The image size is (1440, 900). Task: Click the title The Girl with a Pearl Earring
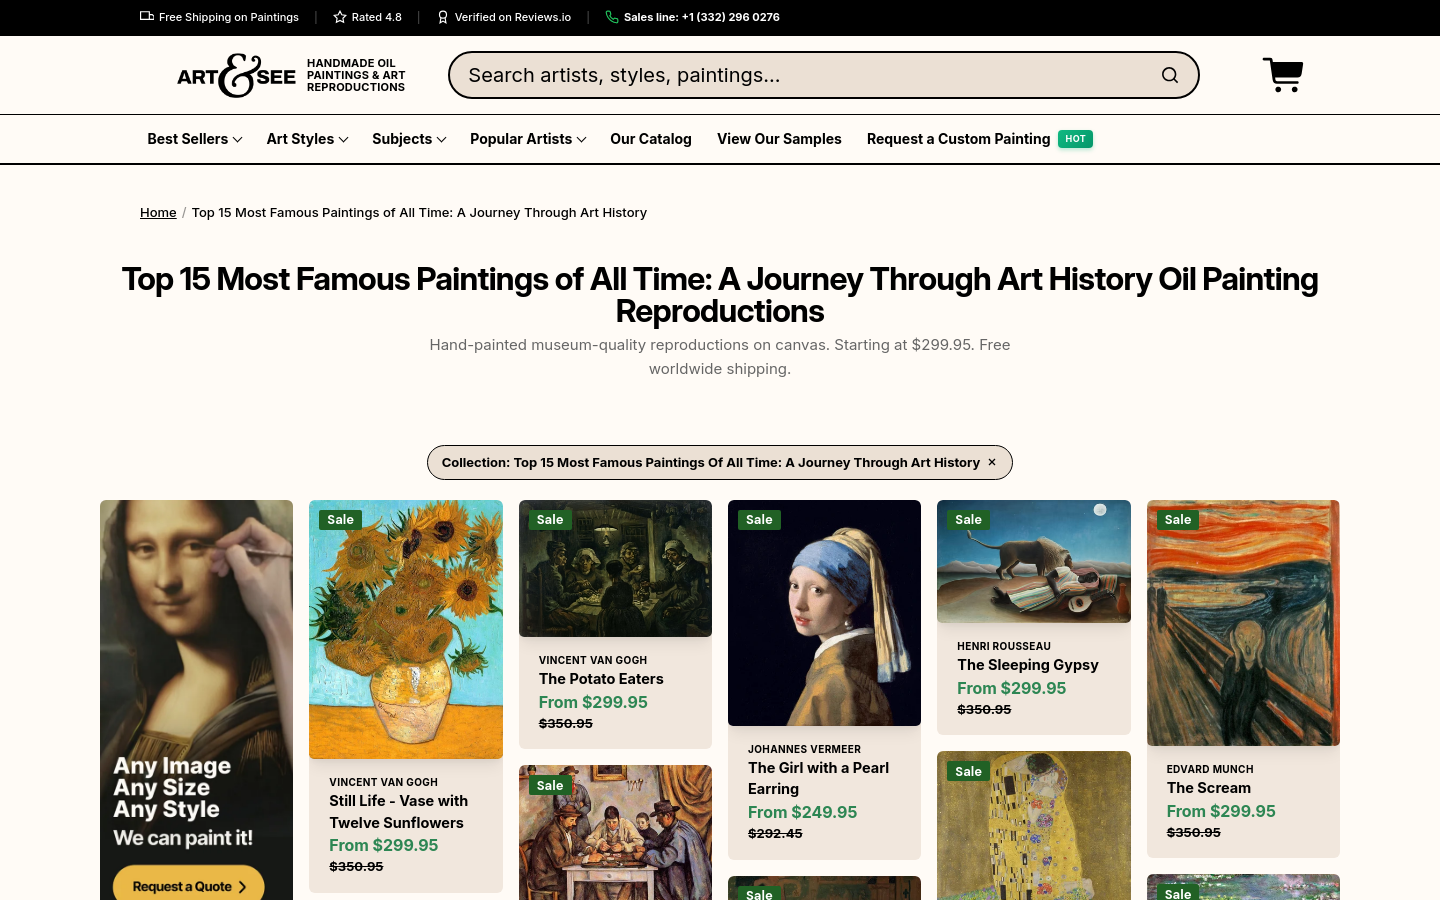[819, 778]
